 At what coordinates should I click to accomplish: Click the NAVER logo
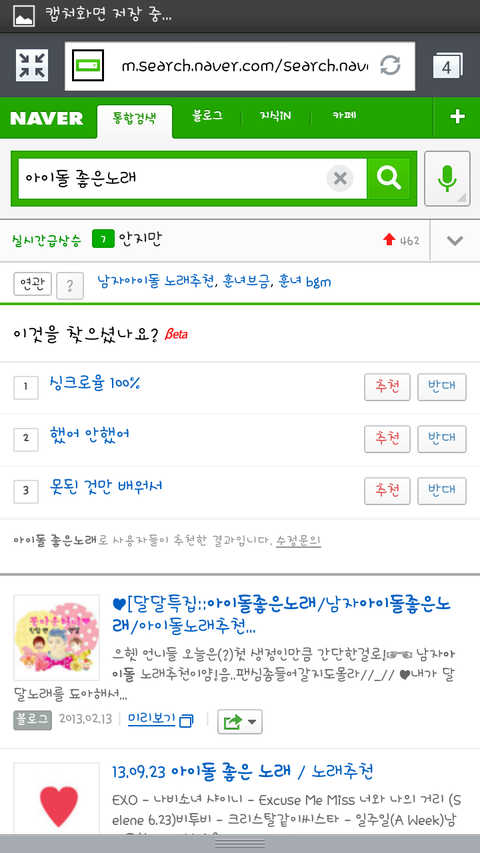47,118
